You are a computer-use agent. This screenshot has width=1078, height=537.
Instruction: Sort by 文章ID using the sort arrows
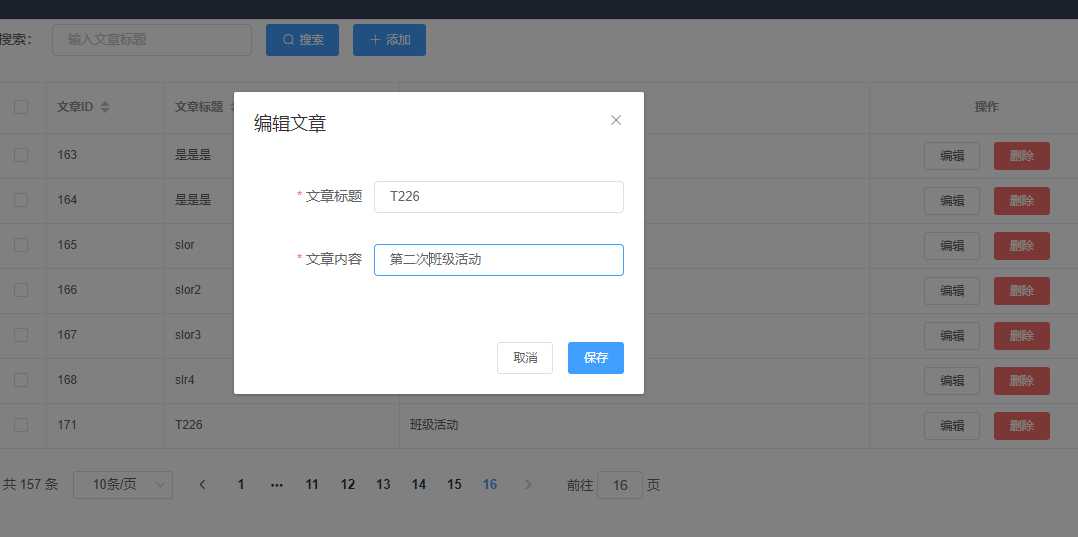click(x=104, y=107)
